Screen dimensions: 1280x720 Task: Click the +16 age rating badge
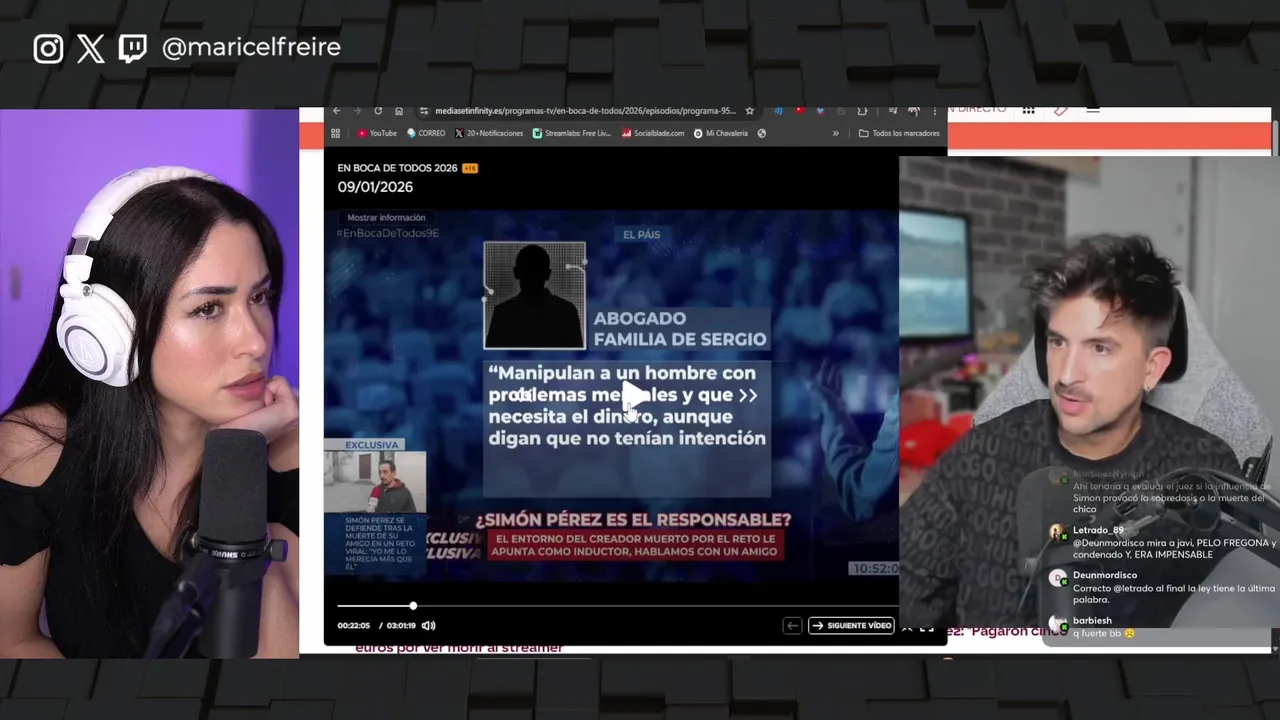coord(470,168)
